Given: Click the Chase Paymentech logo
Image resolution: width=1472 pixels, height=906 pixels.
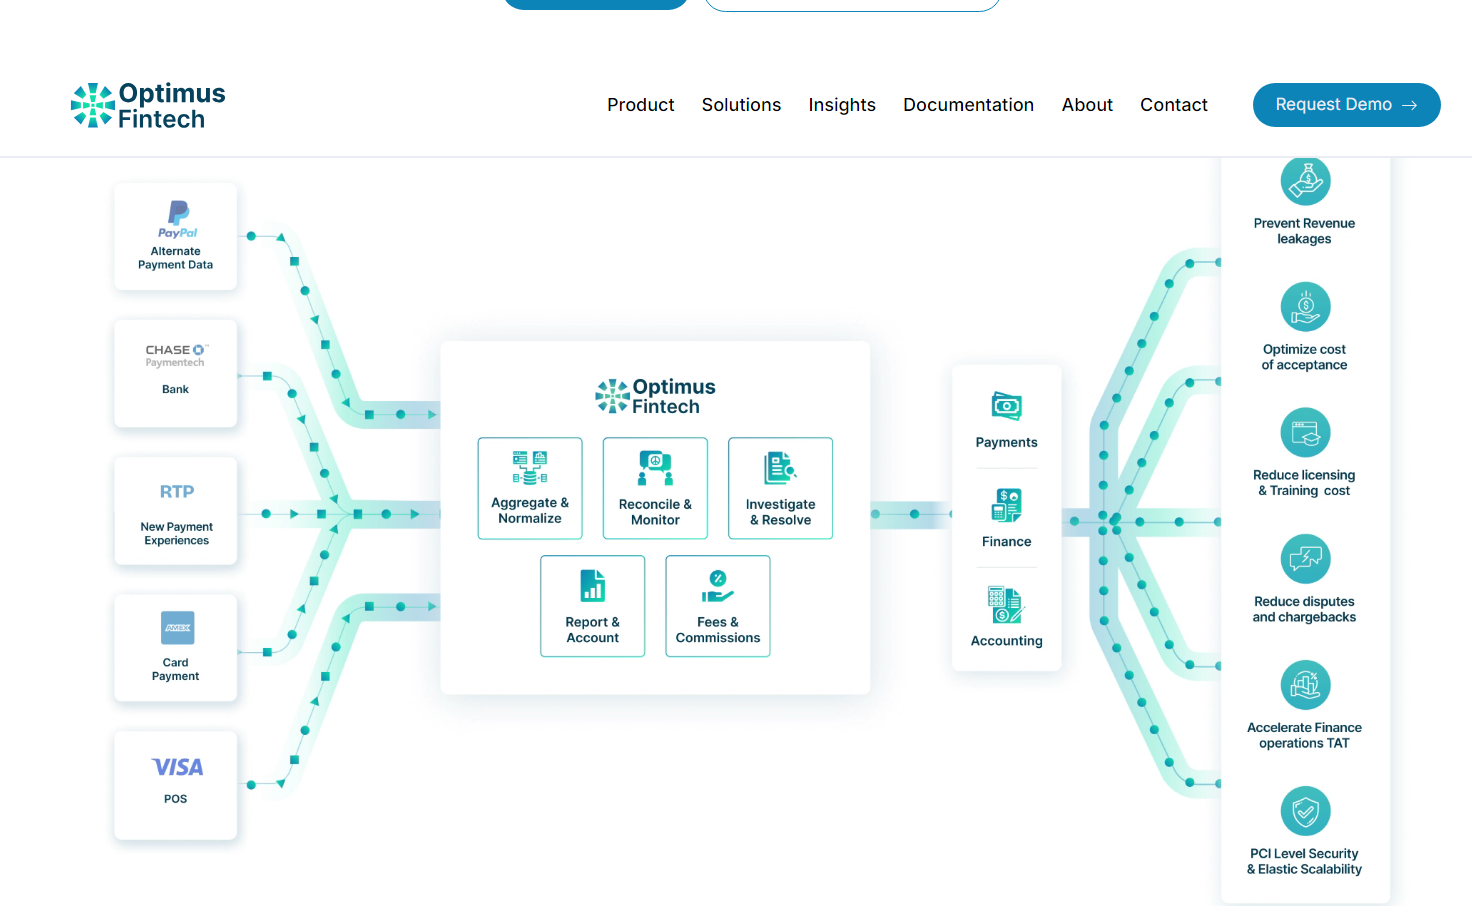Looking at the screenshot, I should [x=176, y=356].
